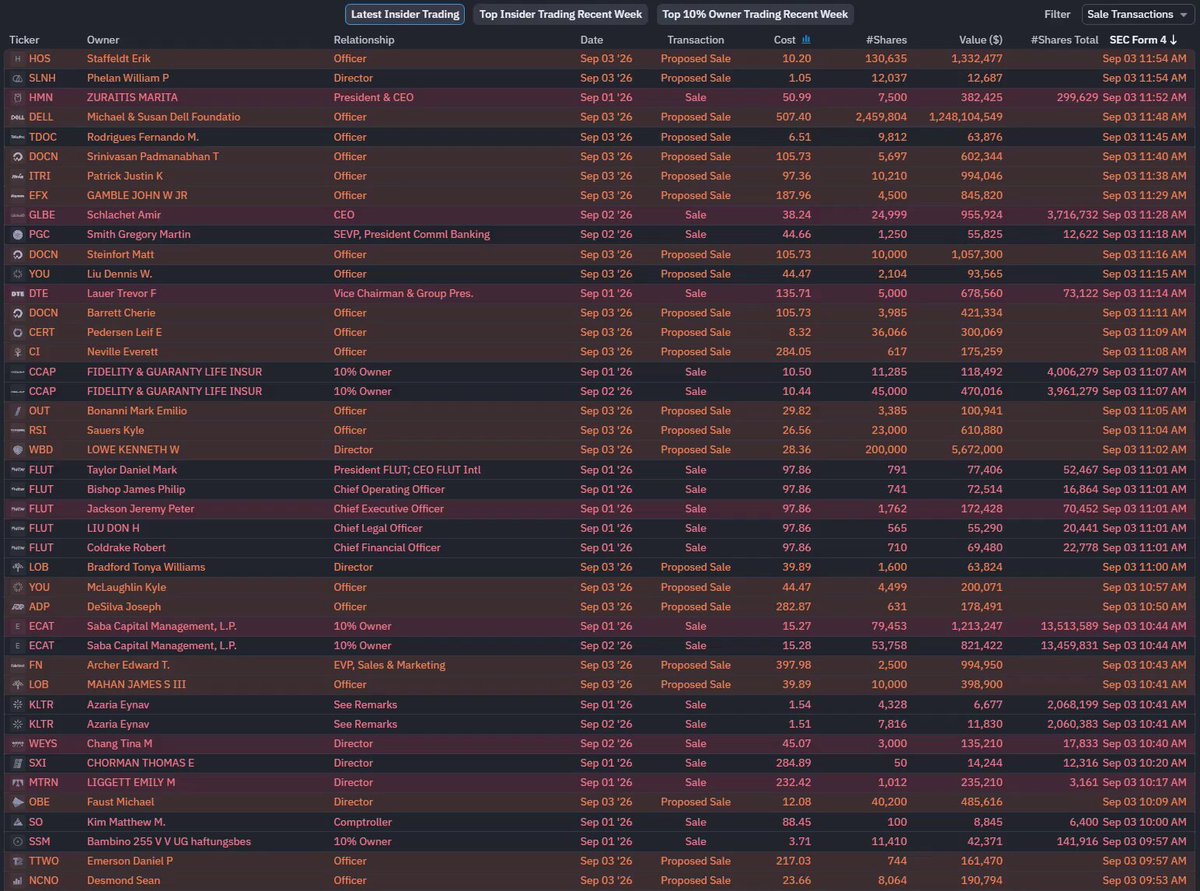Click the DTE company logo icon
The height and width of the screenshot is (891, 1200).
(x=17, y=293)
